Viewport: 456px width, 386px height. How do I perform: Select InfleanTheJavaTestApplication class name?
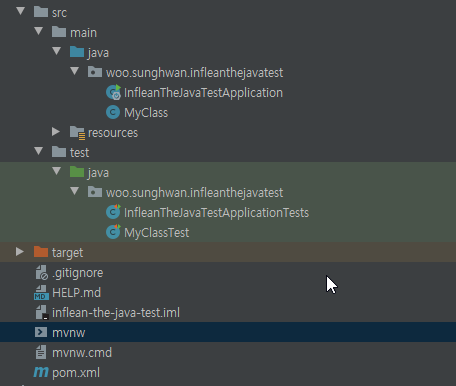203,93
